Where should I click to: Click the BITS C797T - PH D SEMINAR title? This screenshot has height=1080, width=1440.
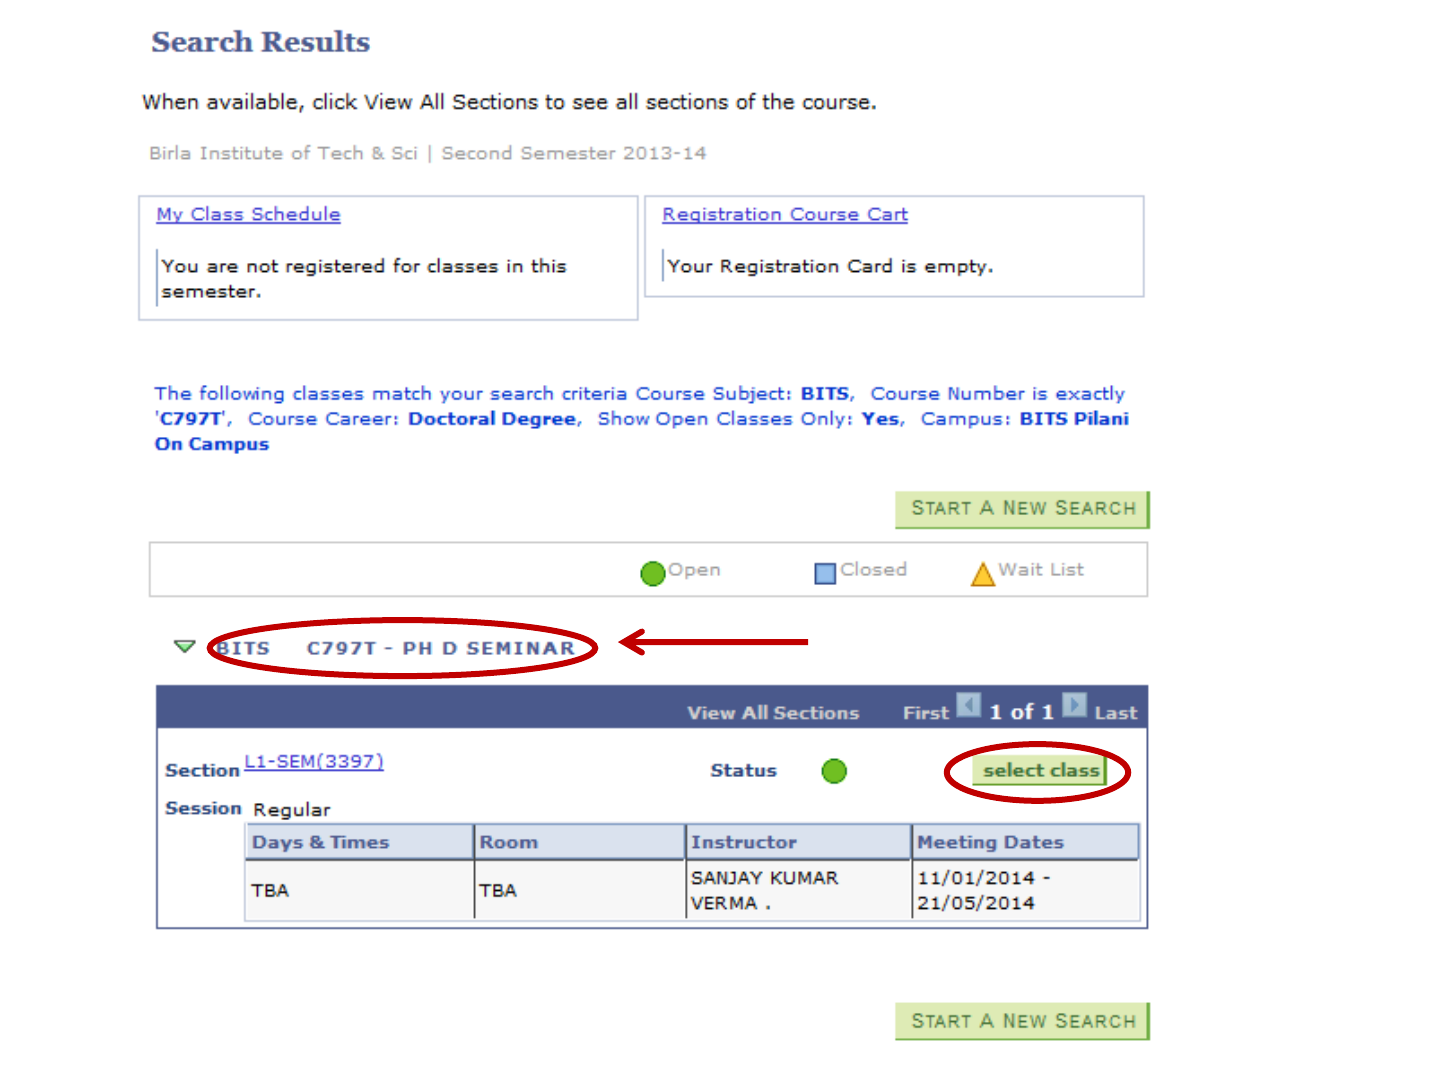click(396, 648)
